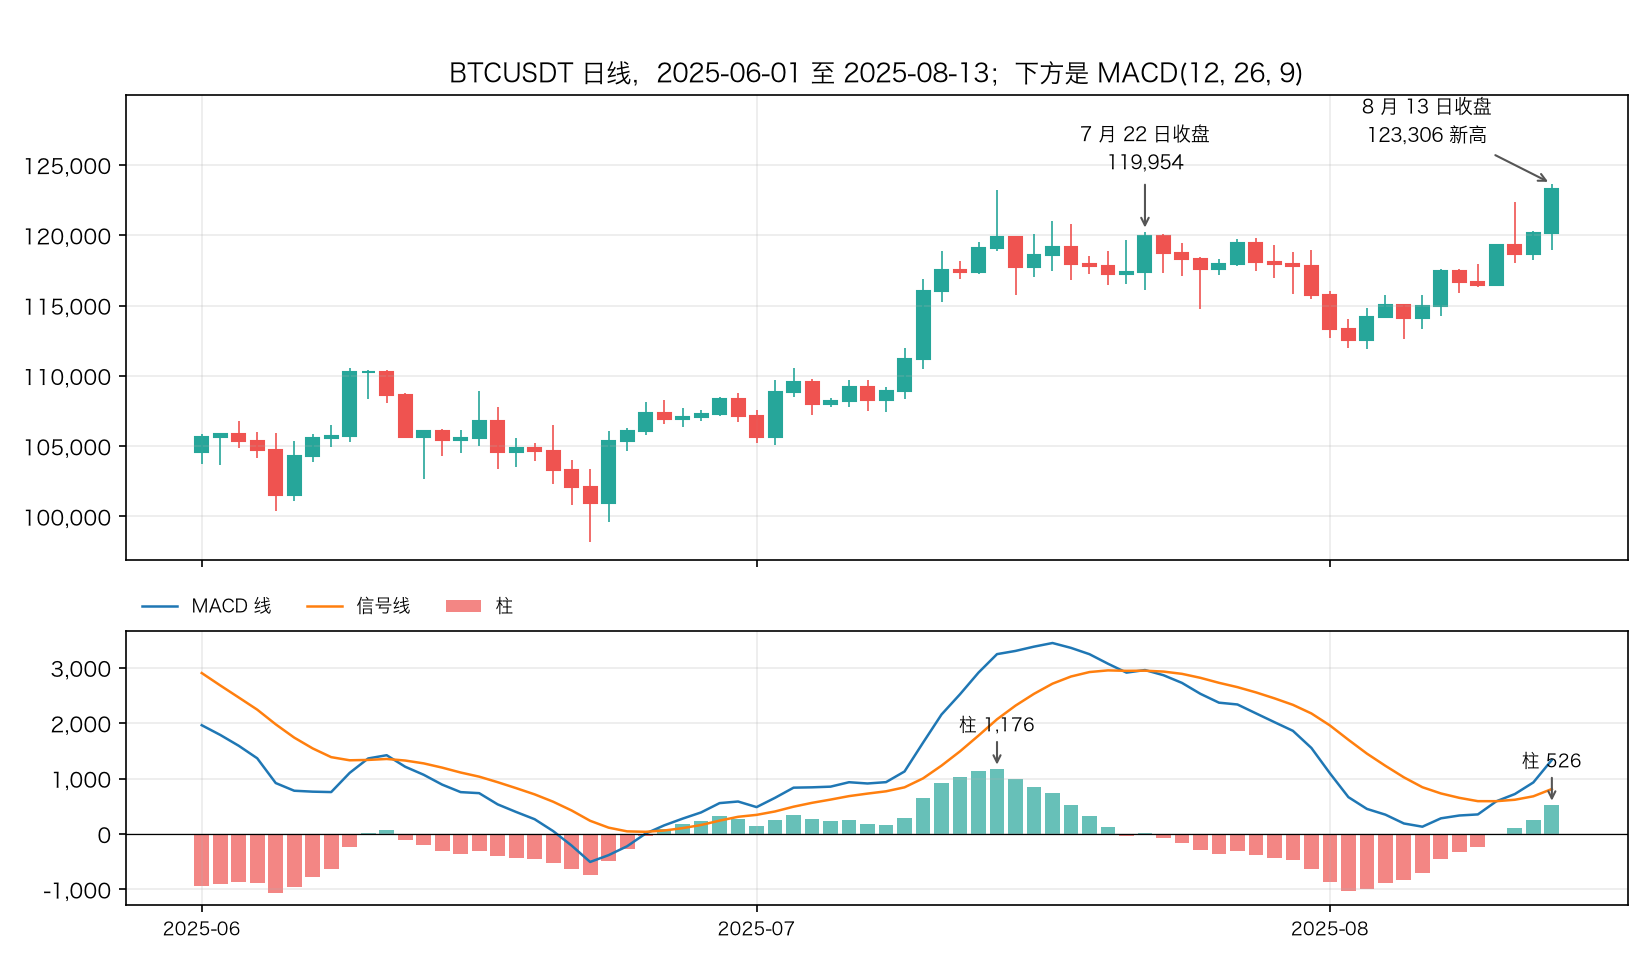This screenshot has width=1650, height=960.
Task: Click the 柱 legend entry
Action: (504, 606)
